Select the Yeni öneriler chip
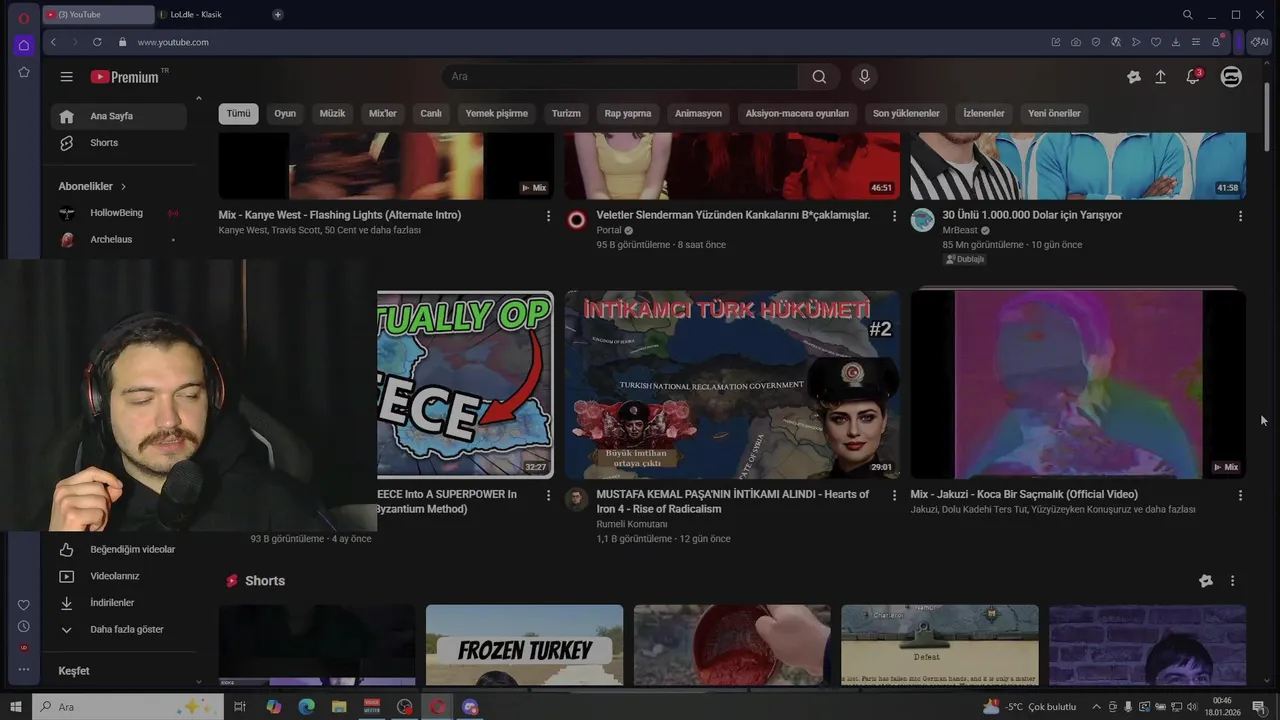This screenshot has width=1280, height=720. pos(1054,114)
